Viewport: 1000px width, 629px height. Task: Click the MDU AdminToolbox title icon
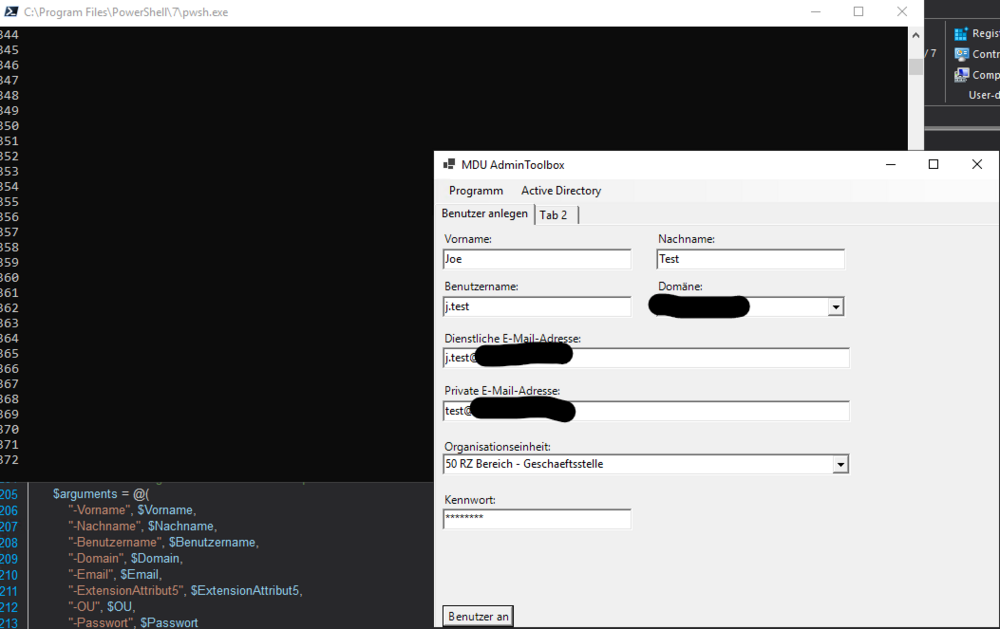pos(449,164)
